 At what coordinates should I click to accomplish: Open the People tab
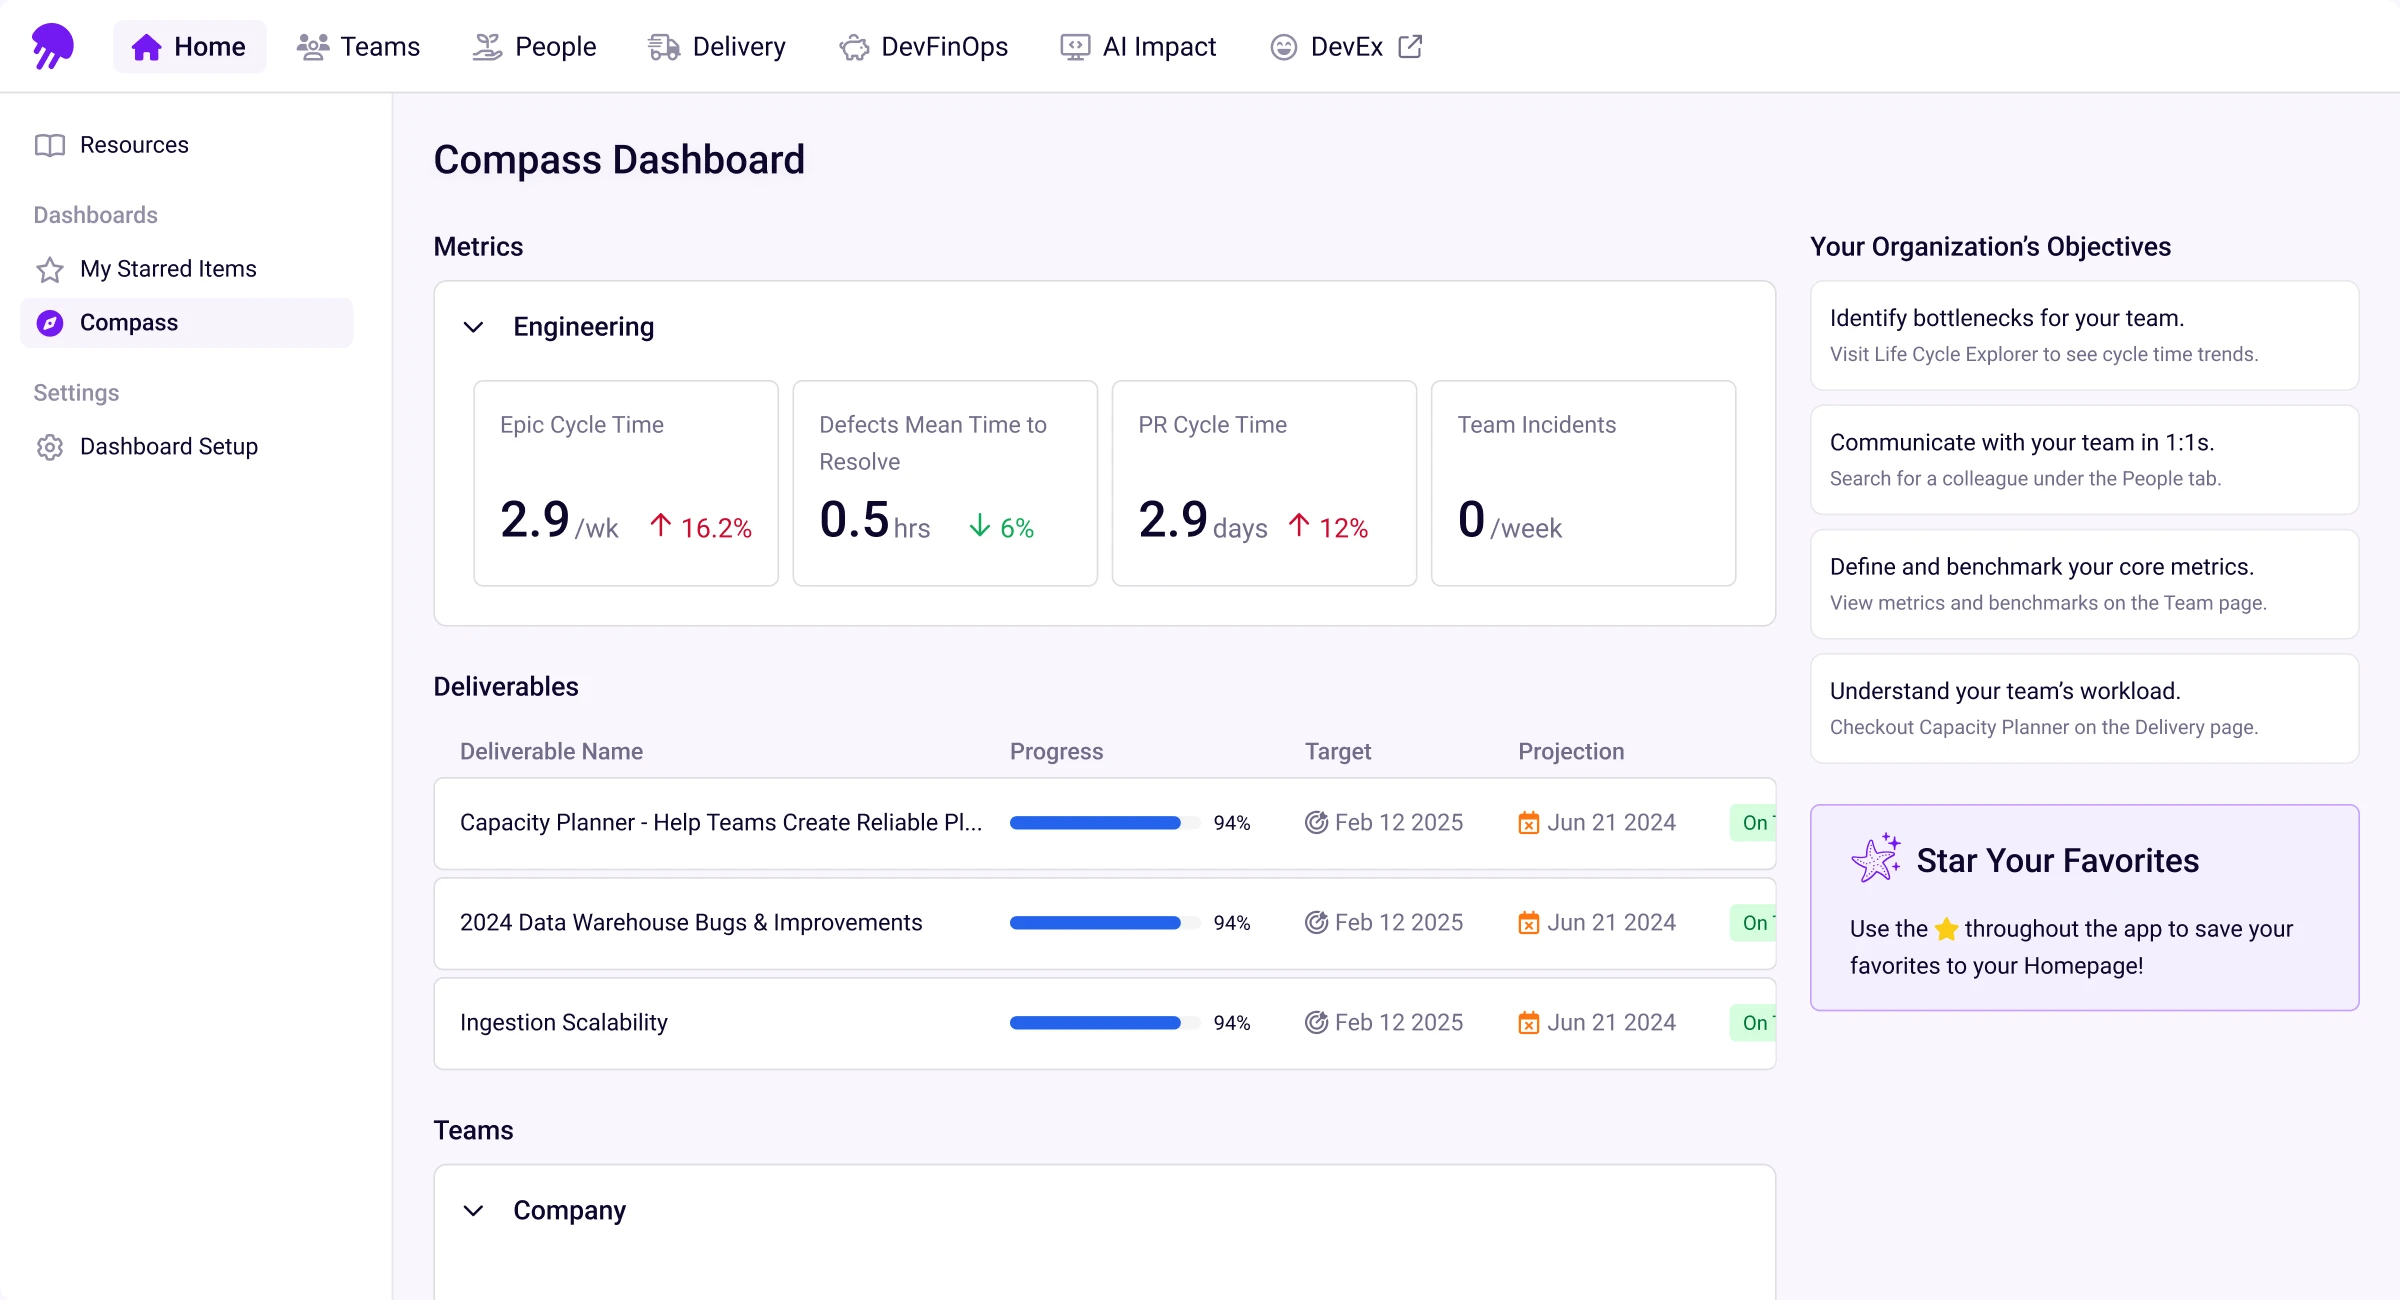[x=534, y=46]
